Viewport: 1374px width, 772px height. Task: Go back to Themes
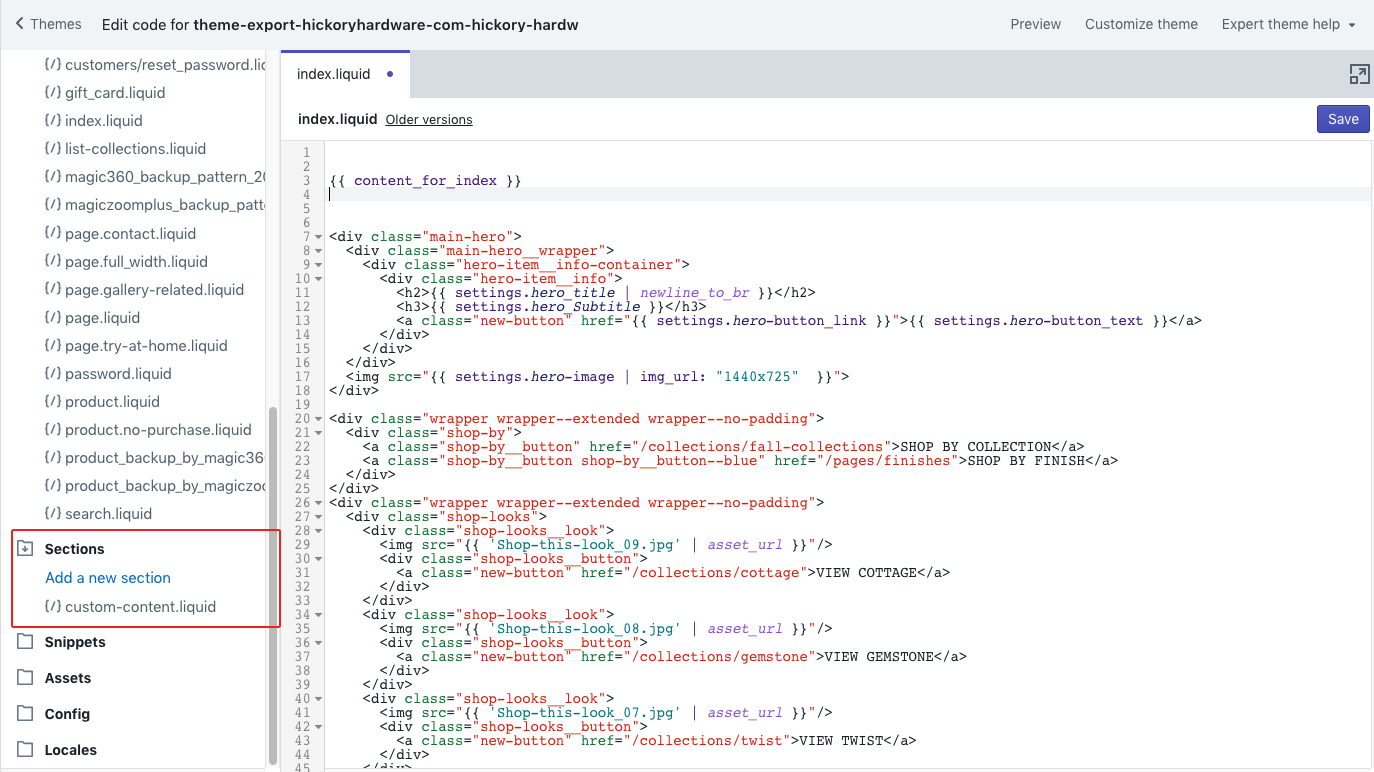pos(48,24)
